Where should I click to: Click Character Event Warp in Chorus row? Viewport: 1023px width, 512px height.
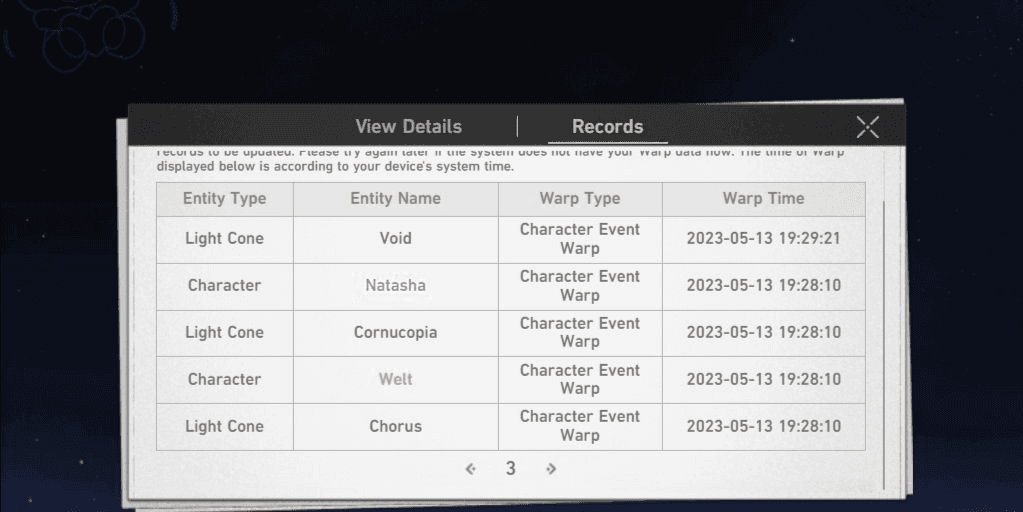pos(580,427)
